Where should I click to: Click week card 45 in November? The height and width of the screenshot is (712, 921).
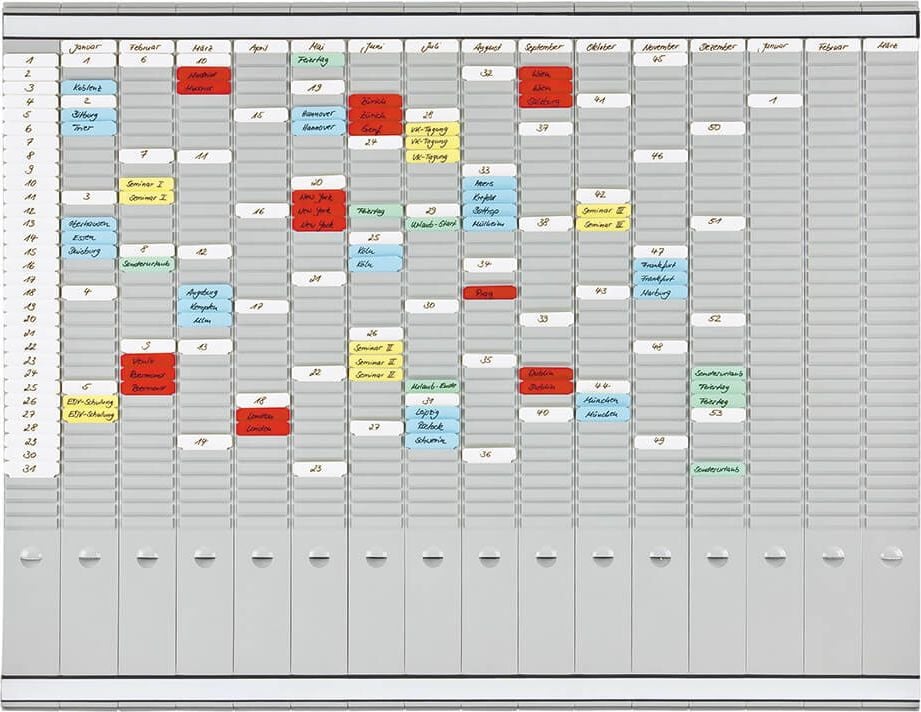tap(660, 59)
